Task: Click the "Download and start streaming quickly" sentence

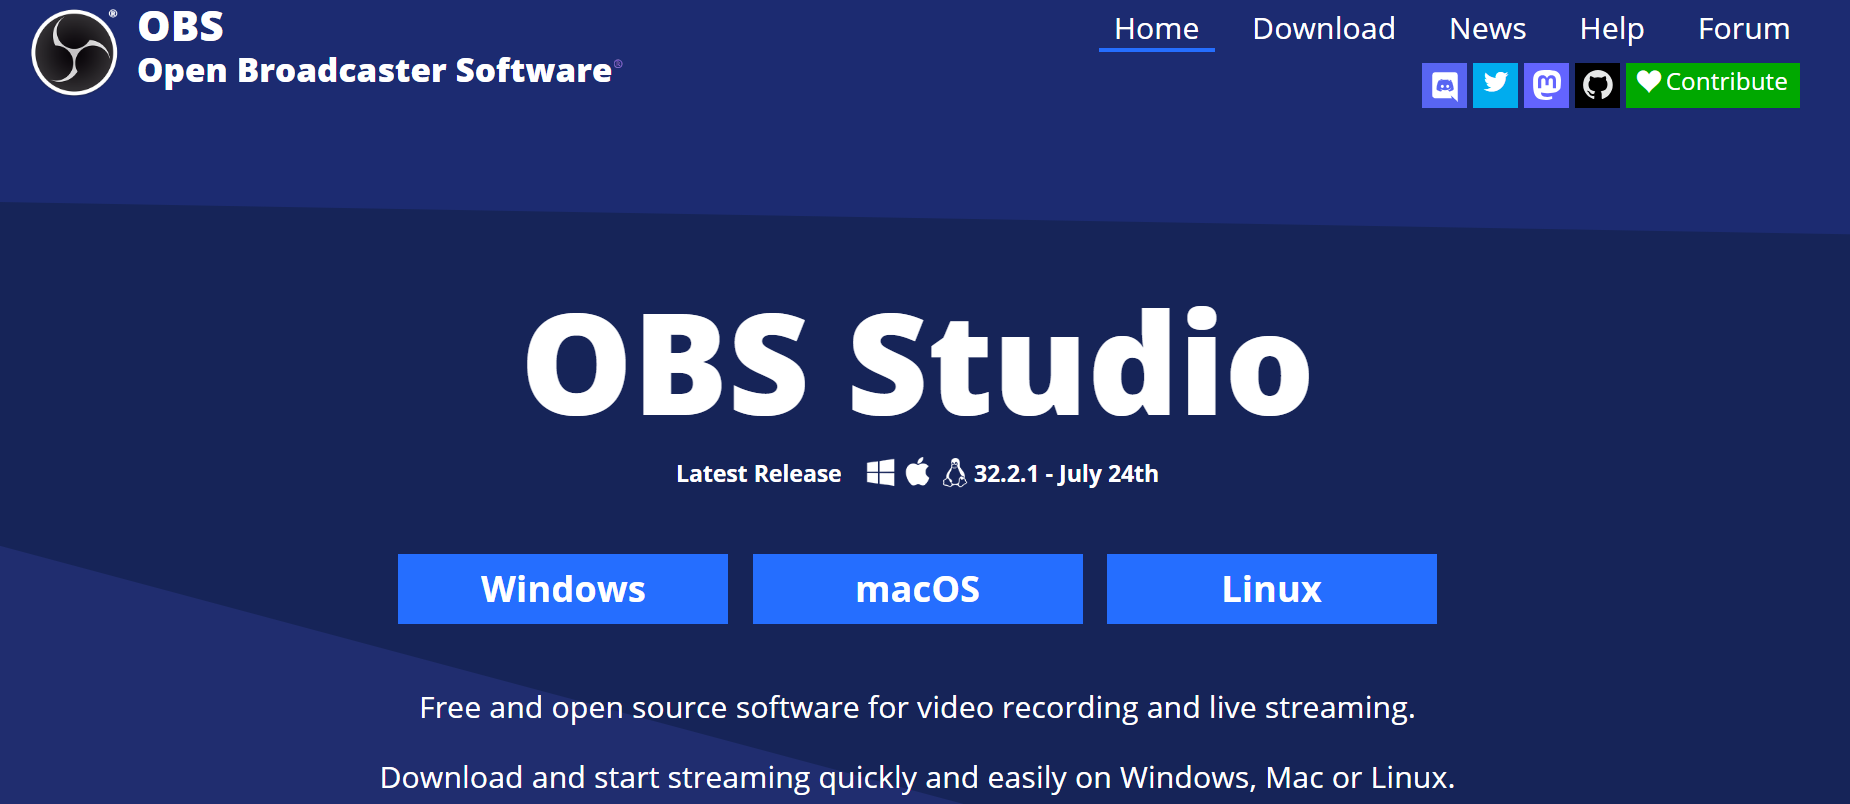Action: click(x=917, y=778)
